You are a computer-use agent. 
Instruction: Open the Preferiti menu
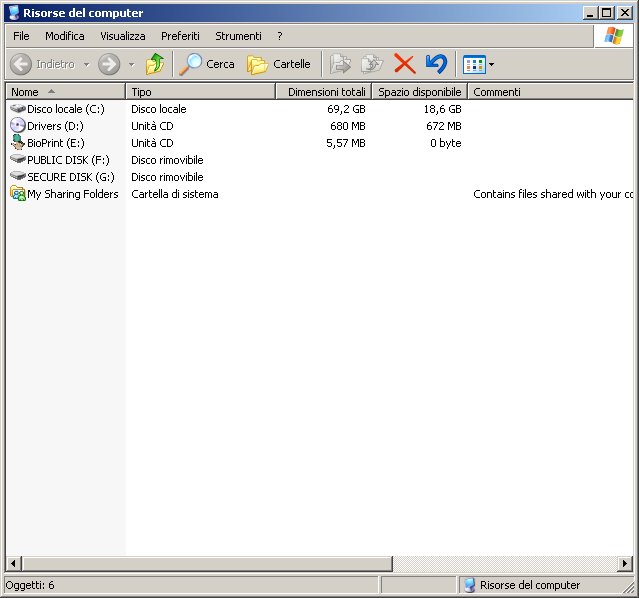pos(180,36)
